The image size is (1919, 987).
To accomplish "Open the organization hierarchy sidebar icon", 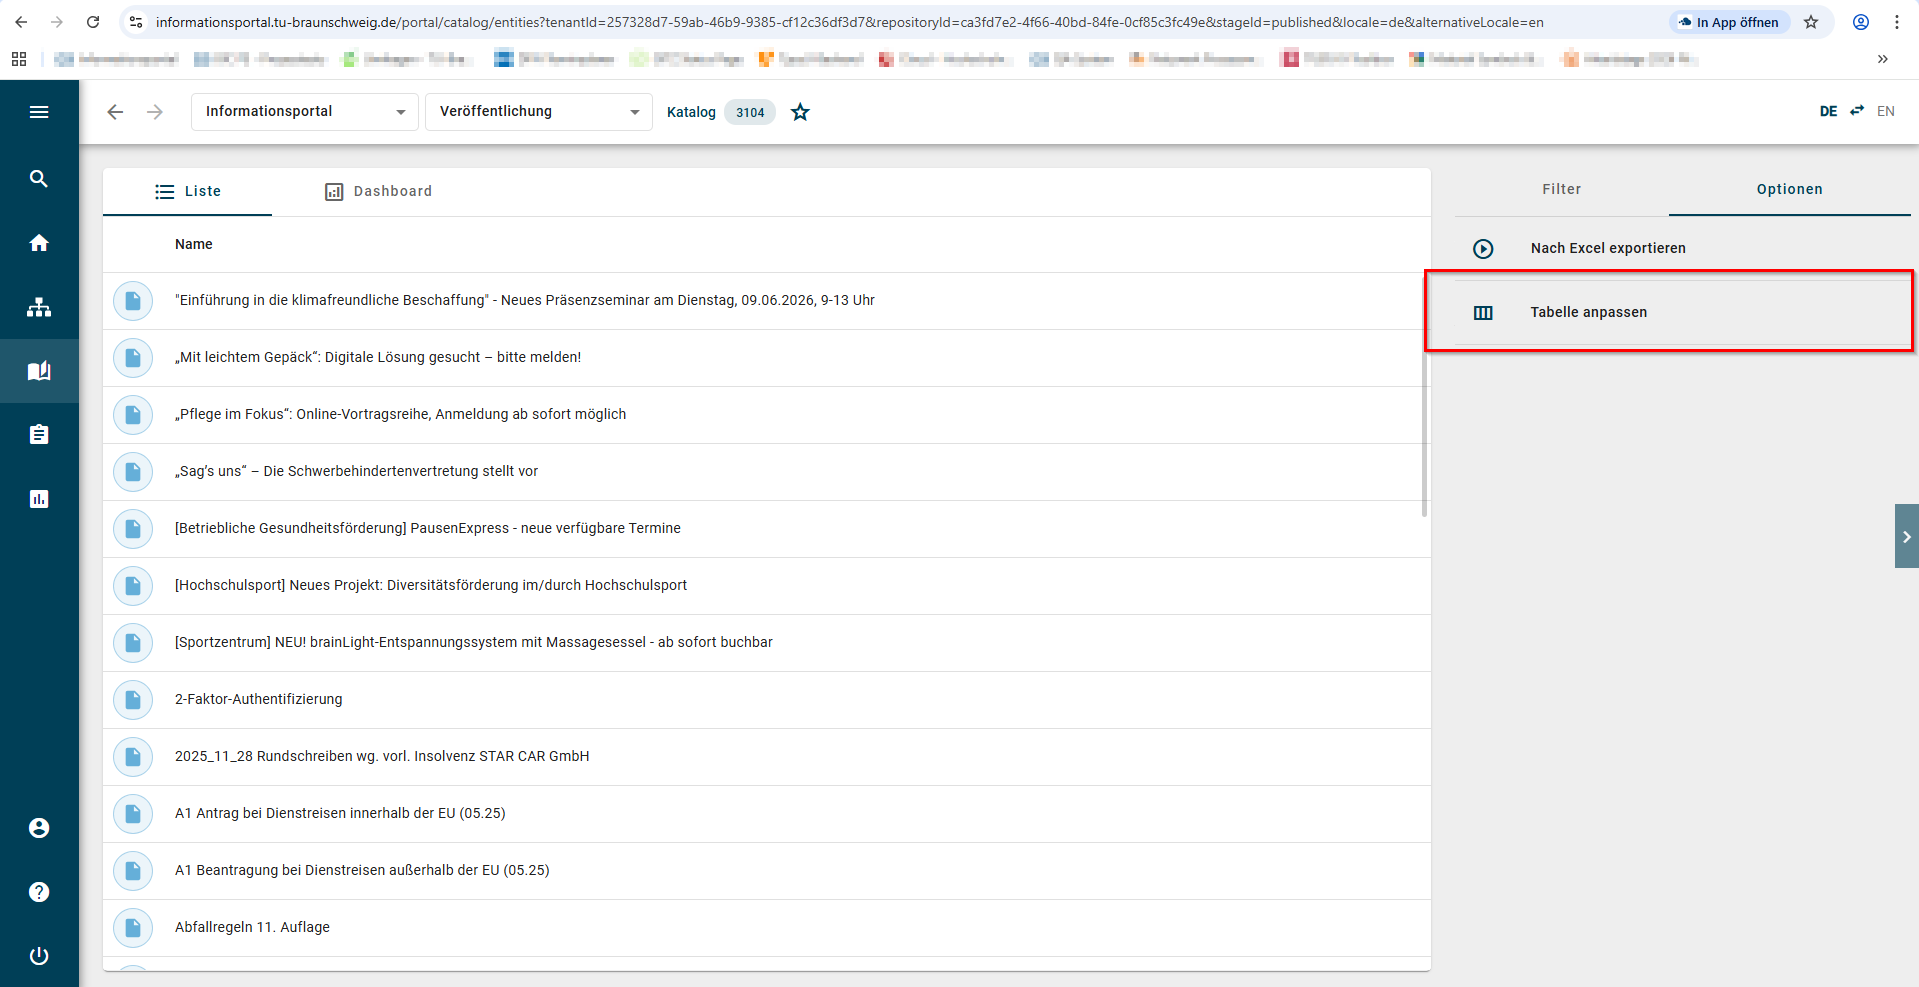I will coord(39,307).
